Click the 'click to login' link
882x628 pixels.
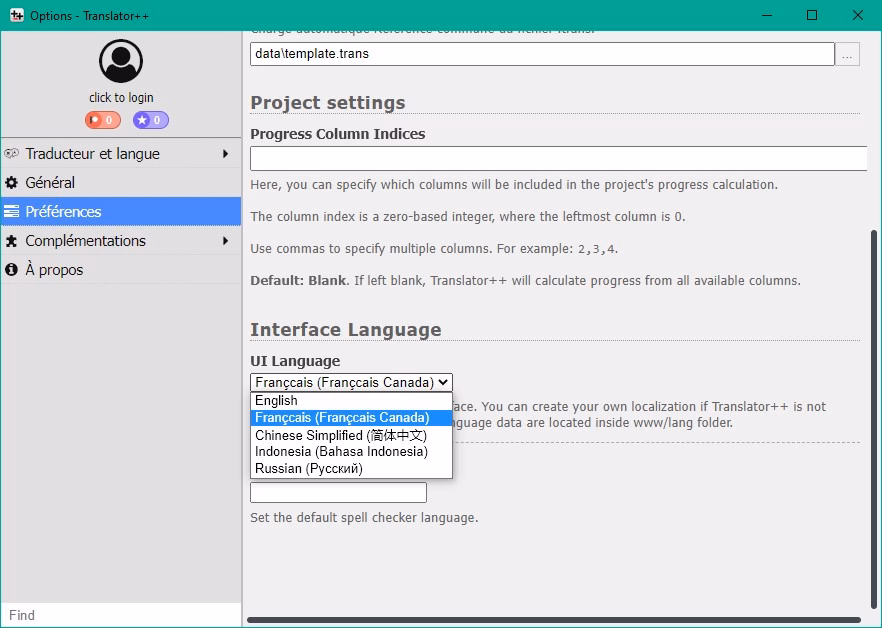click(121, 97)
